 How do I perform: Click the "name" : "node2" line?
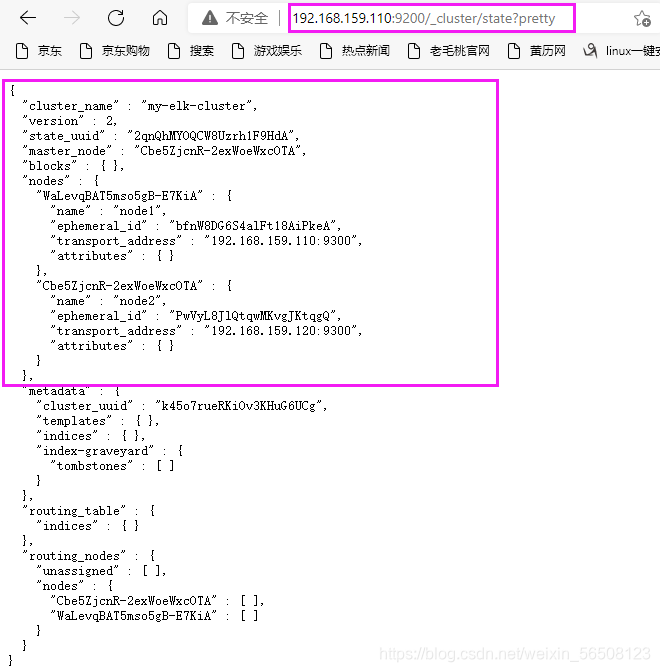point(108,301)
